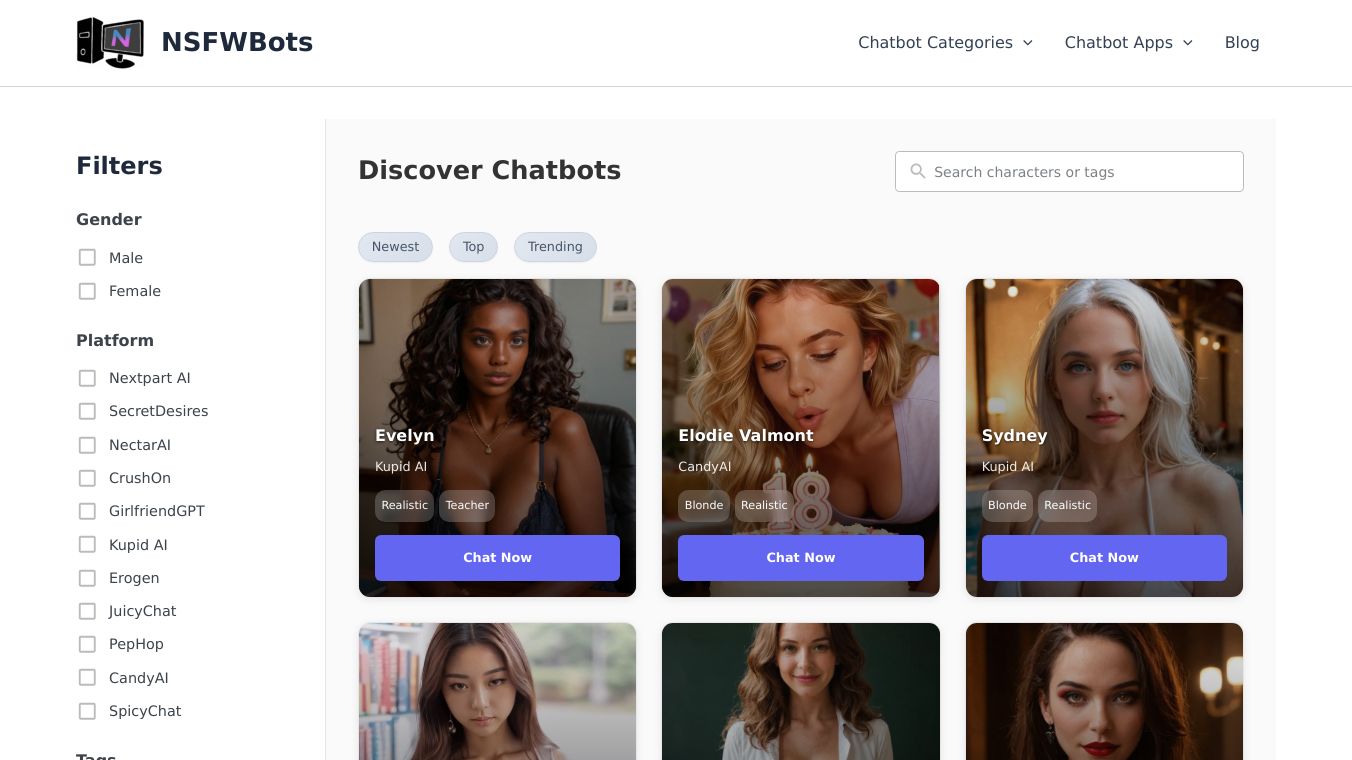1352x760 pixels.
Task: Expand the Chatbot Categories chevron
Action: tap(1028, 43)
